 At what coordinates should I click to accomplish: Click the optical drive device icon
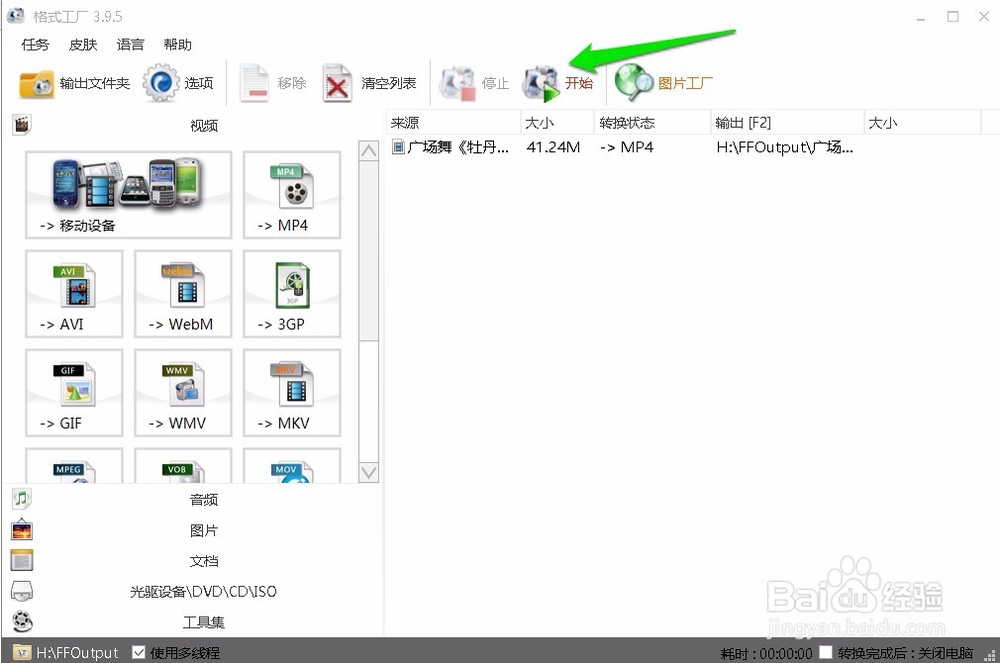(x=22, y=591)
